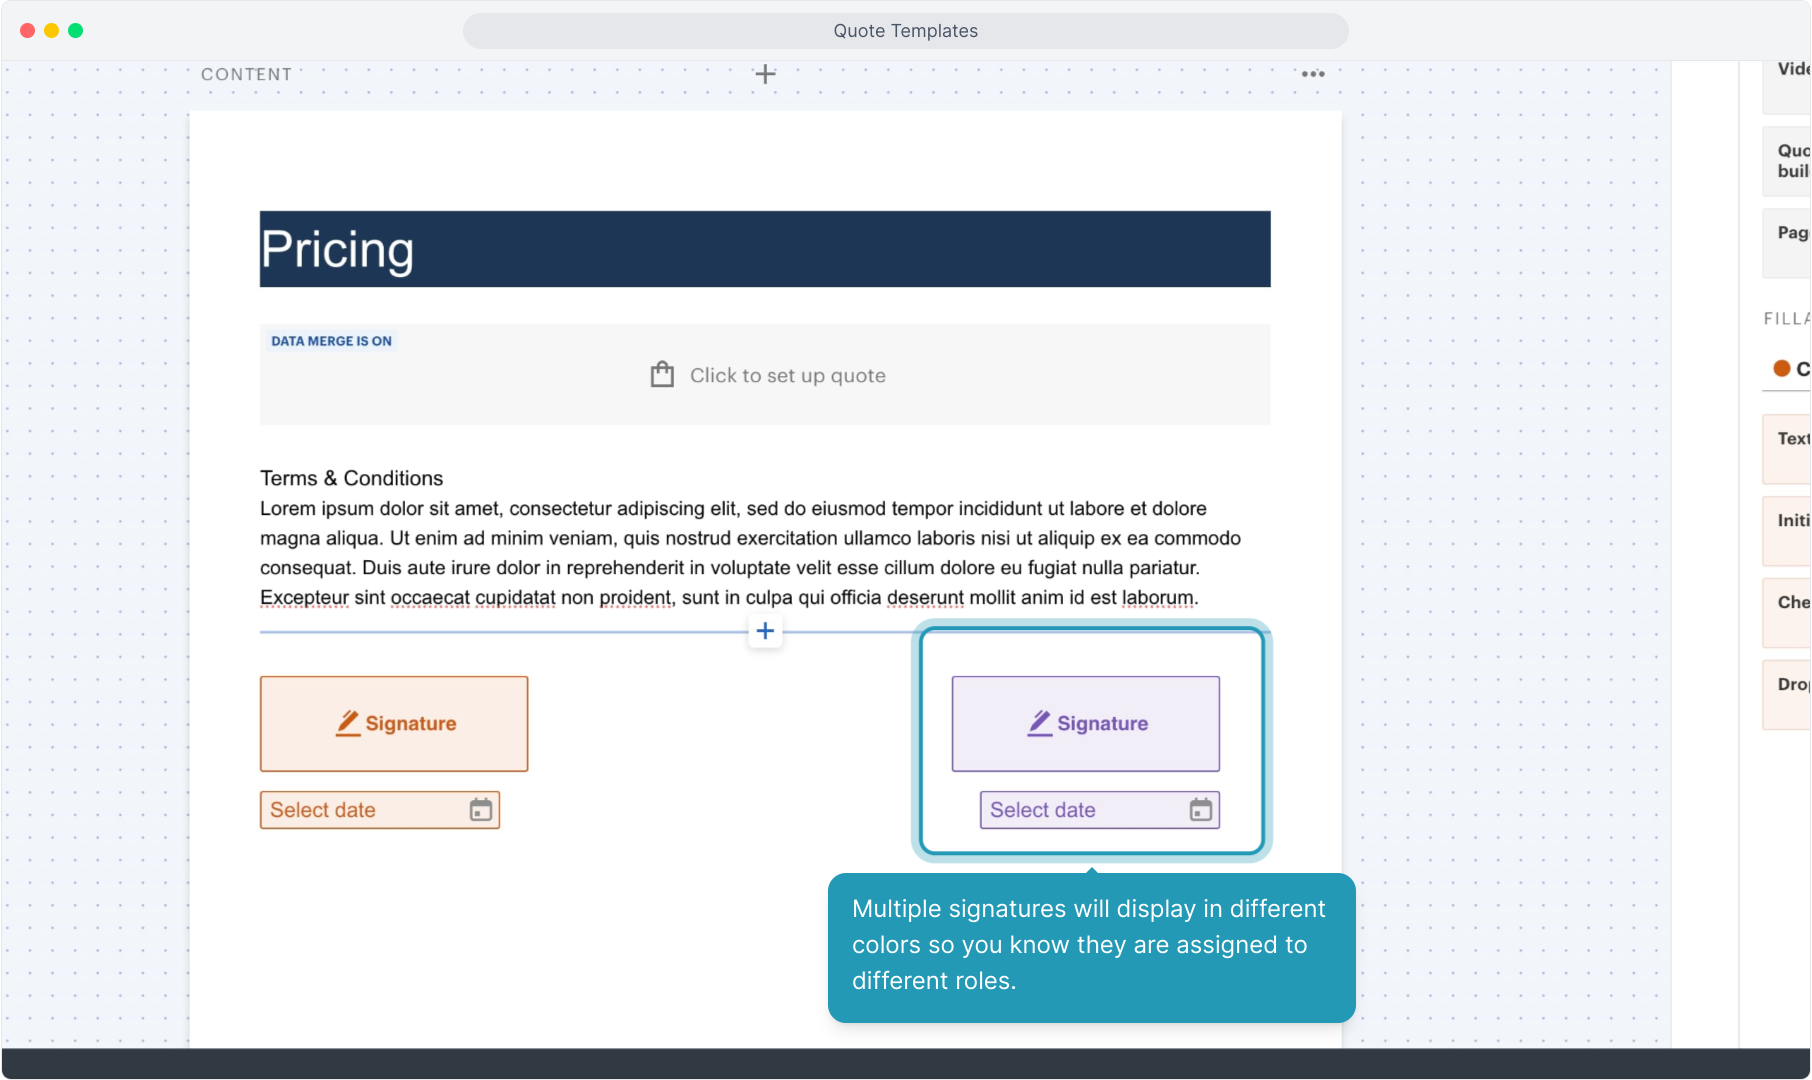Click the Quote Templates title bar text

(906, 31)
